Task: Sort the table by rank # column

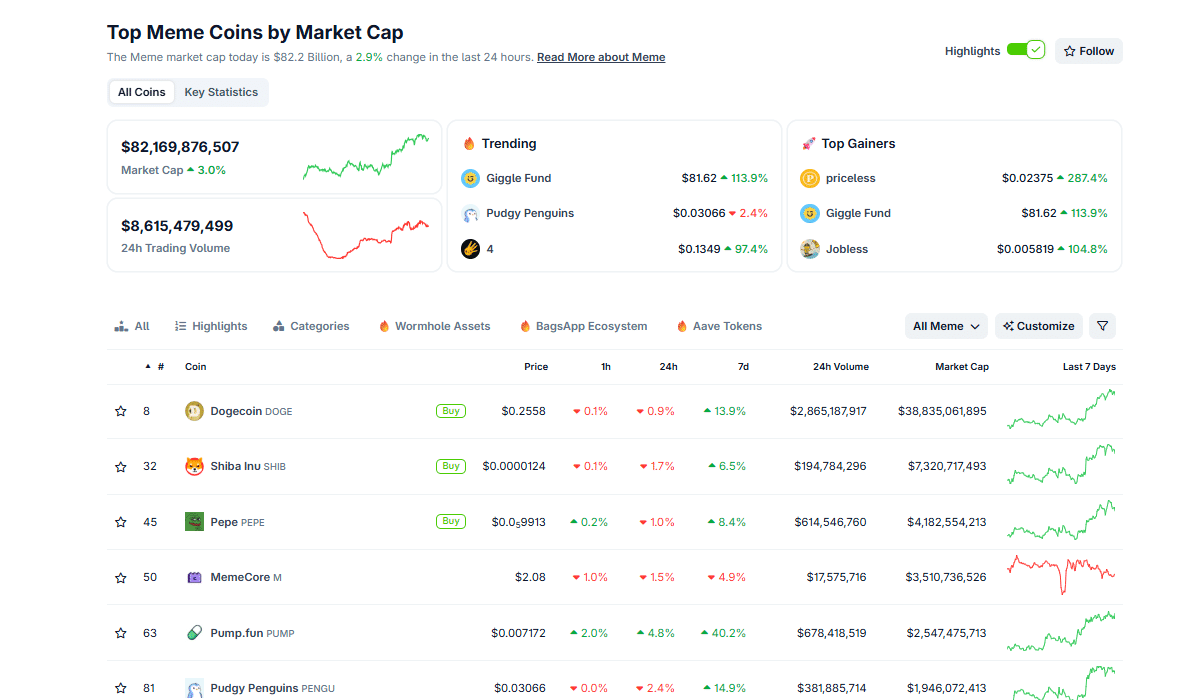Action: coord(160,367)
